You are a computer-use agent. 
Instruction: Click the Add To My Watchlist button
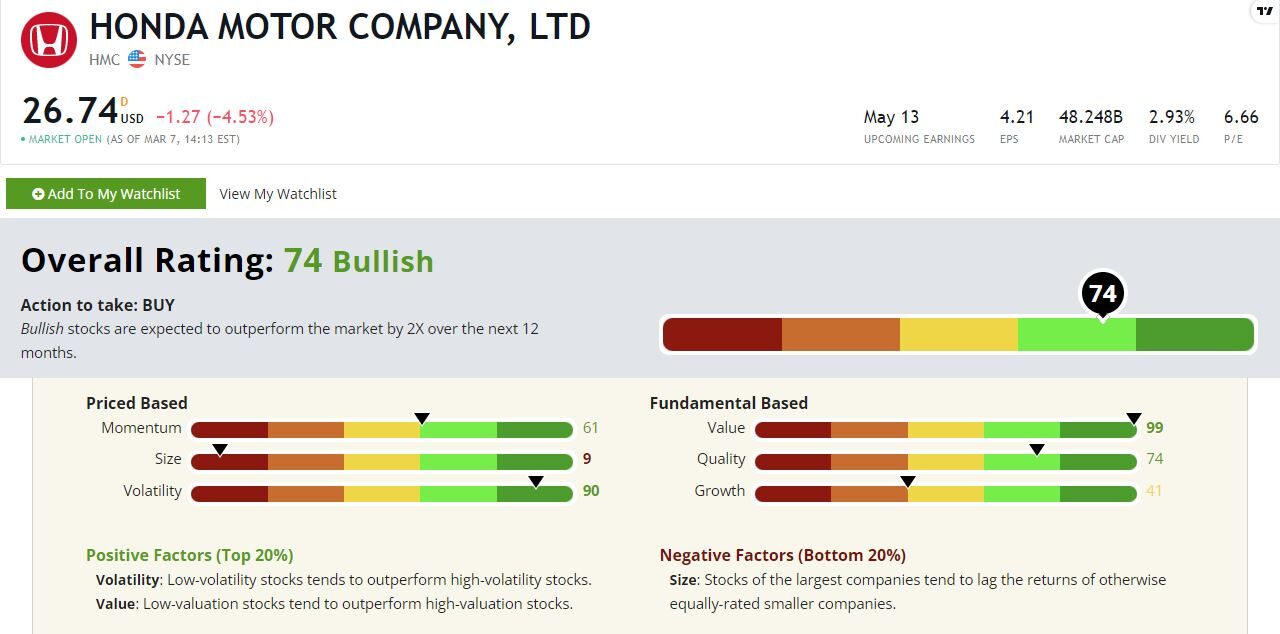pos(106,194)
